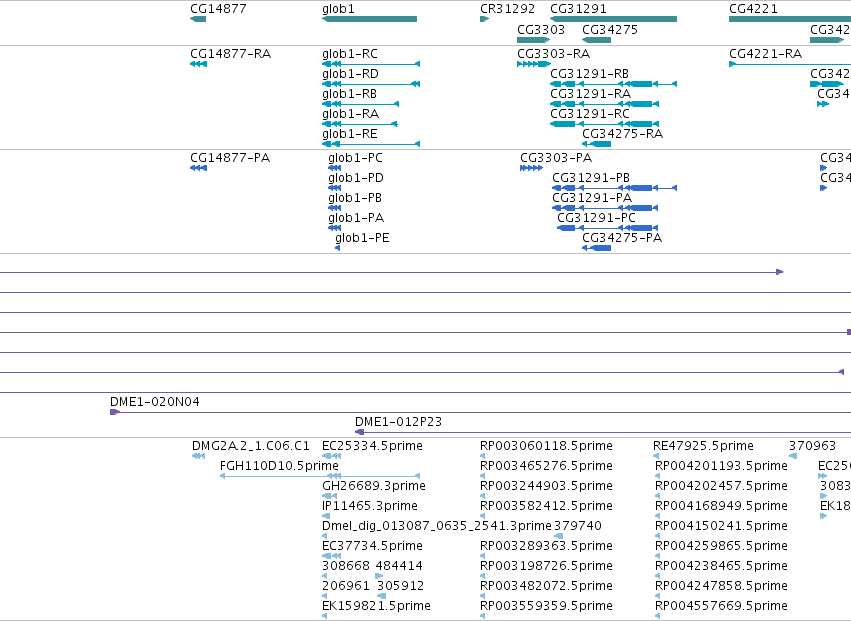The image size is (851, 621).
Task: Select transcript glob1-RB
Action: [350, 94]
